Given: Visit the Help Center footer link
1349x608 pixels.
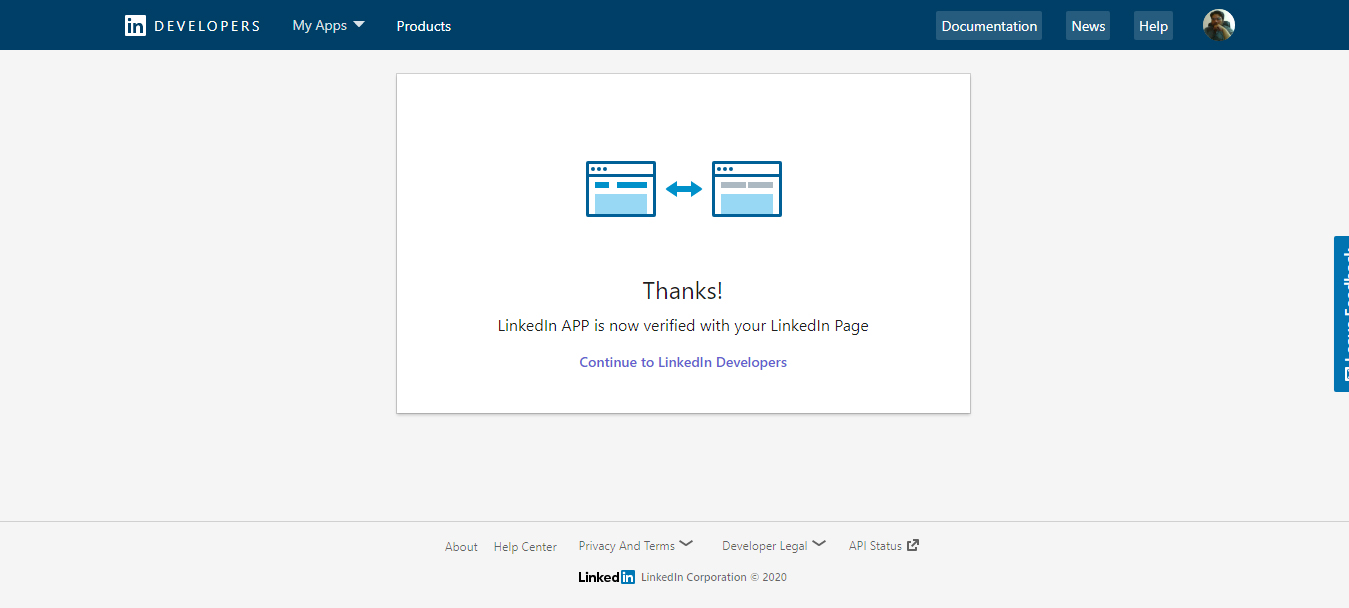Looking at the screenshot, I should pos(525,547).
